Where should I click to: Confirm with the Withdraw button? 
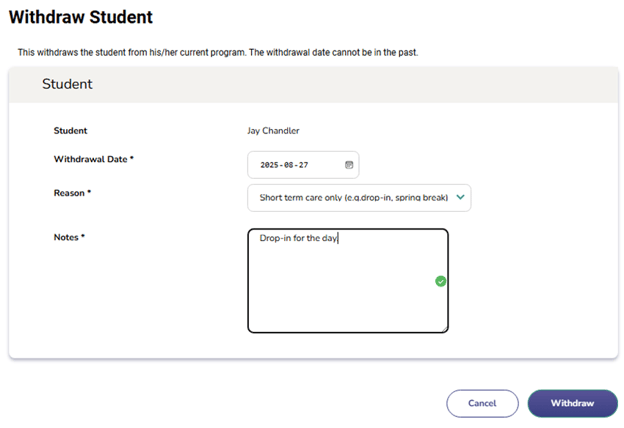coord(572,403)
